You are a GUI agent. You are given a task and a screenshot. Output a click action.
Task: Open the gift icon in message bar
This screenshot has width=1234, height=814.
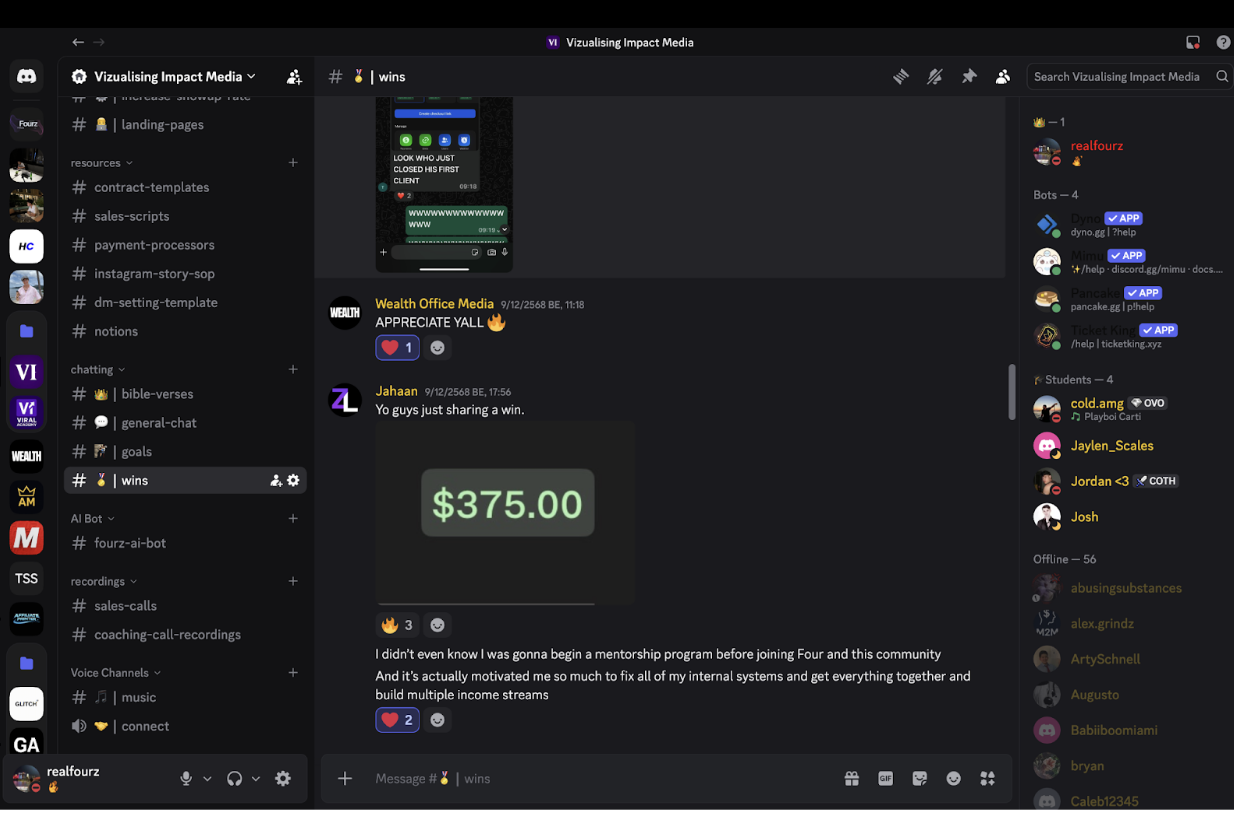[x=852, y=778]
